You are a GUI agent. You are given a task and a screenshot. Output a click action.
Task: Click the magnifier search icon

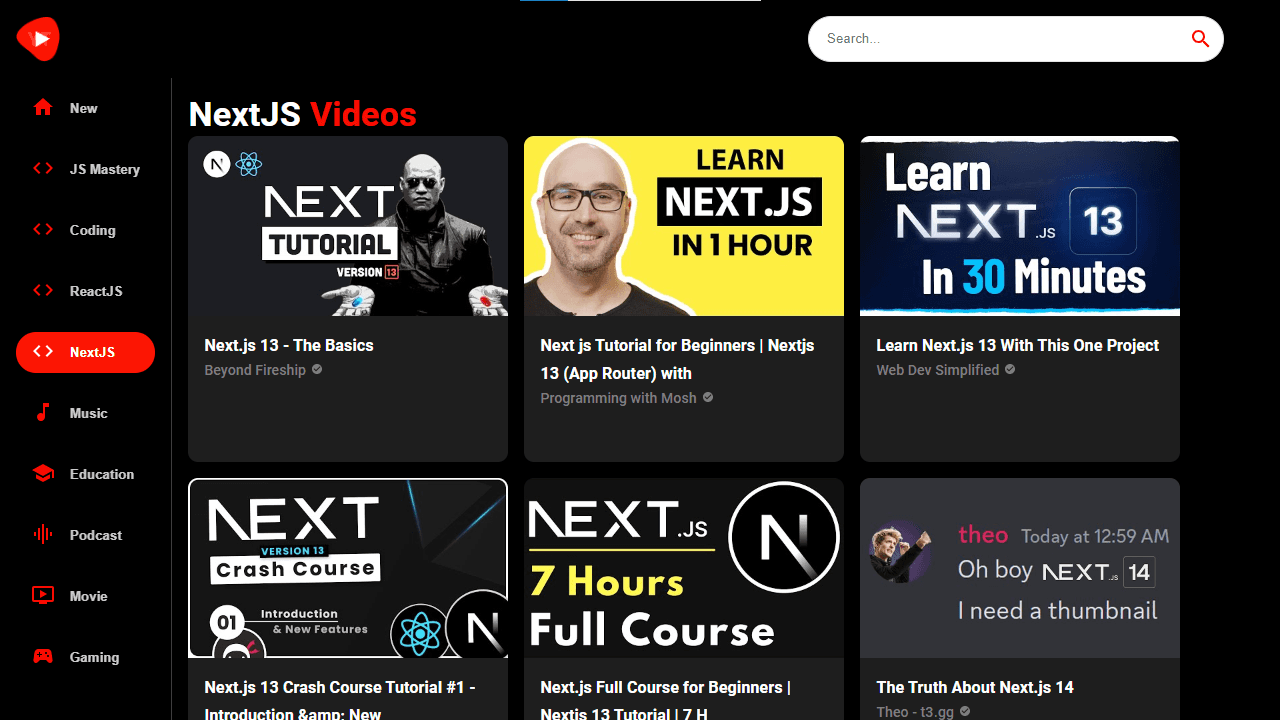1199,38
